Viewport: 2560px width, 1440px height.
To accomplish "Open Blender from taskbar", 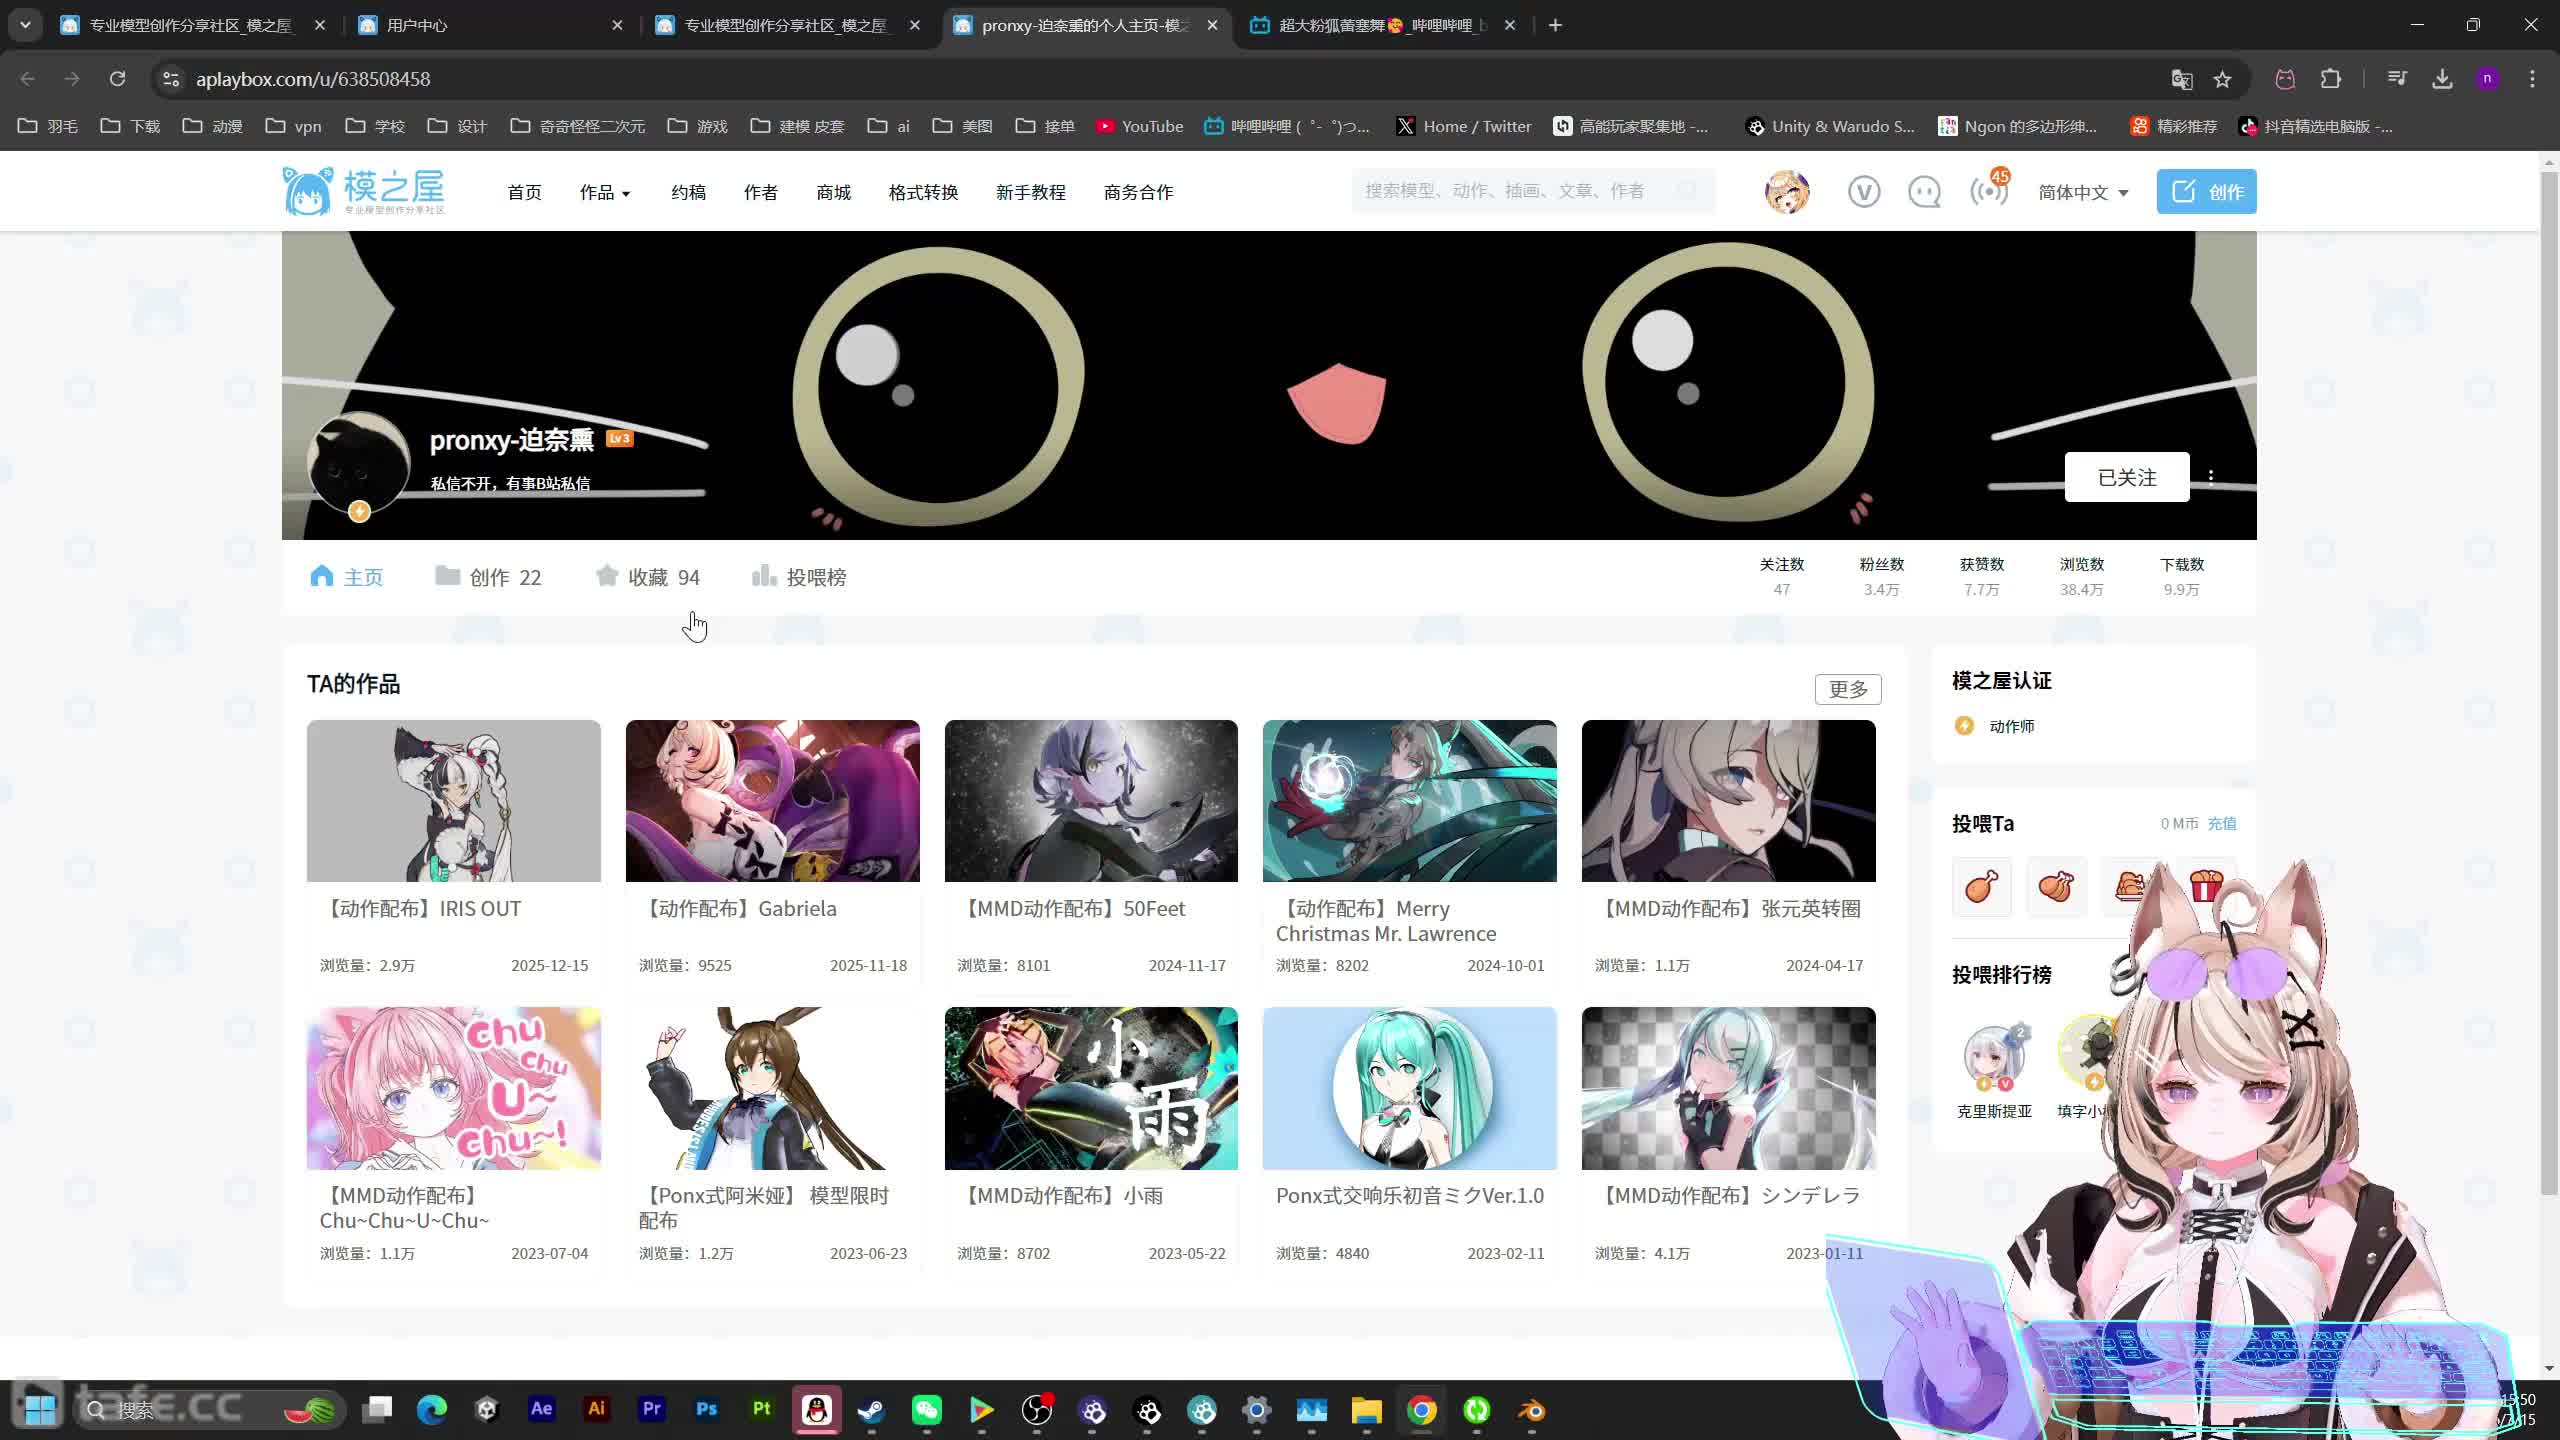I will pyautogui.click(x=1531, y=1410).
